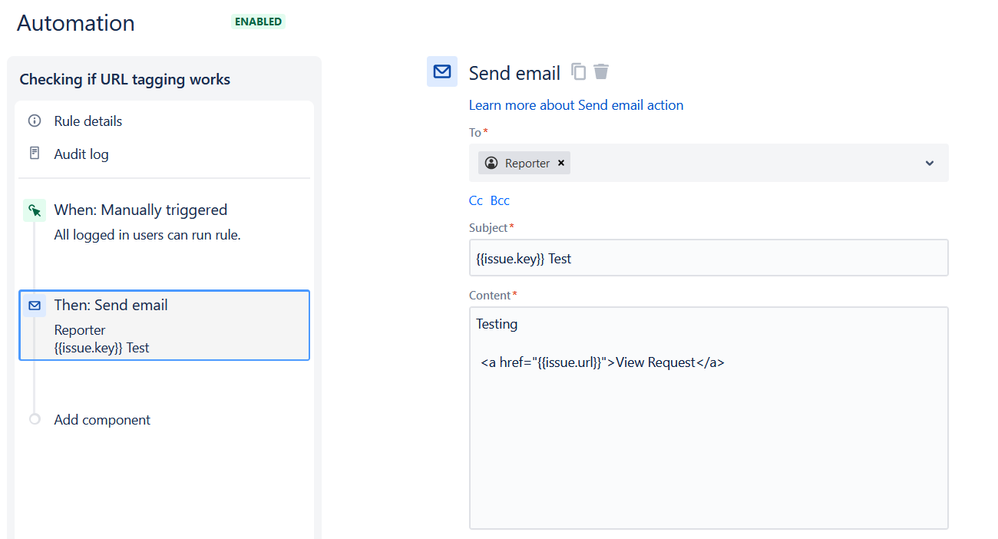This screenshot has width=998, height=539.
Task: Click the Send email envelope icon in header
Action: pos(442,71)
